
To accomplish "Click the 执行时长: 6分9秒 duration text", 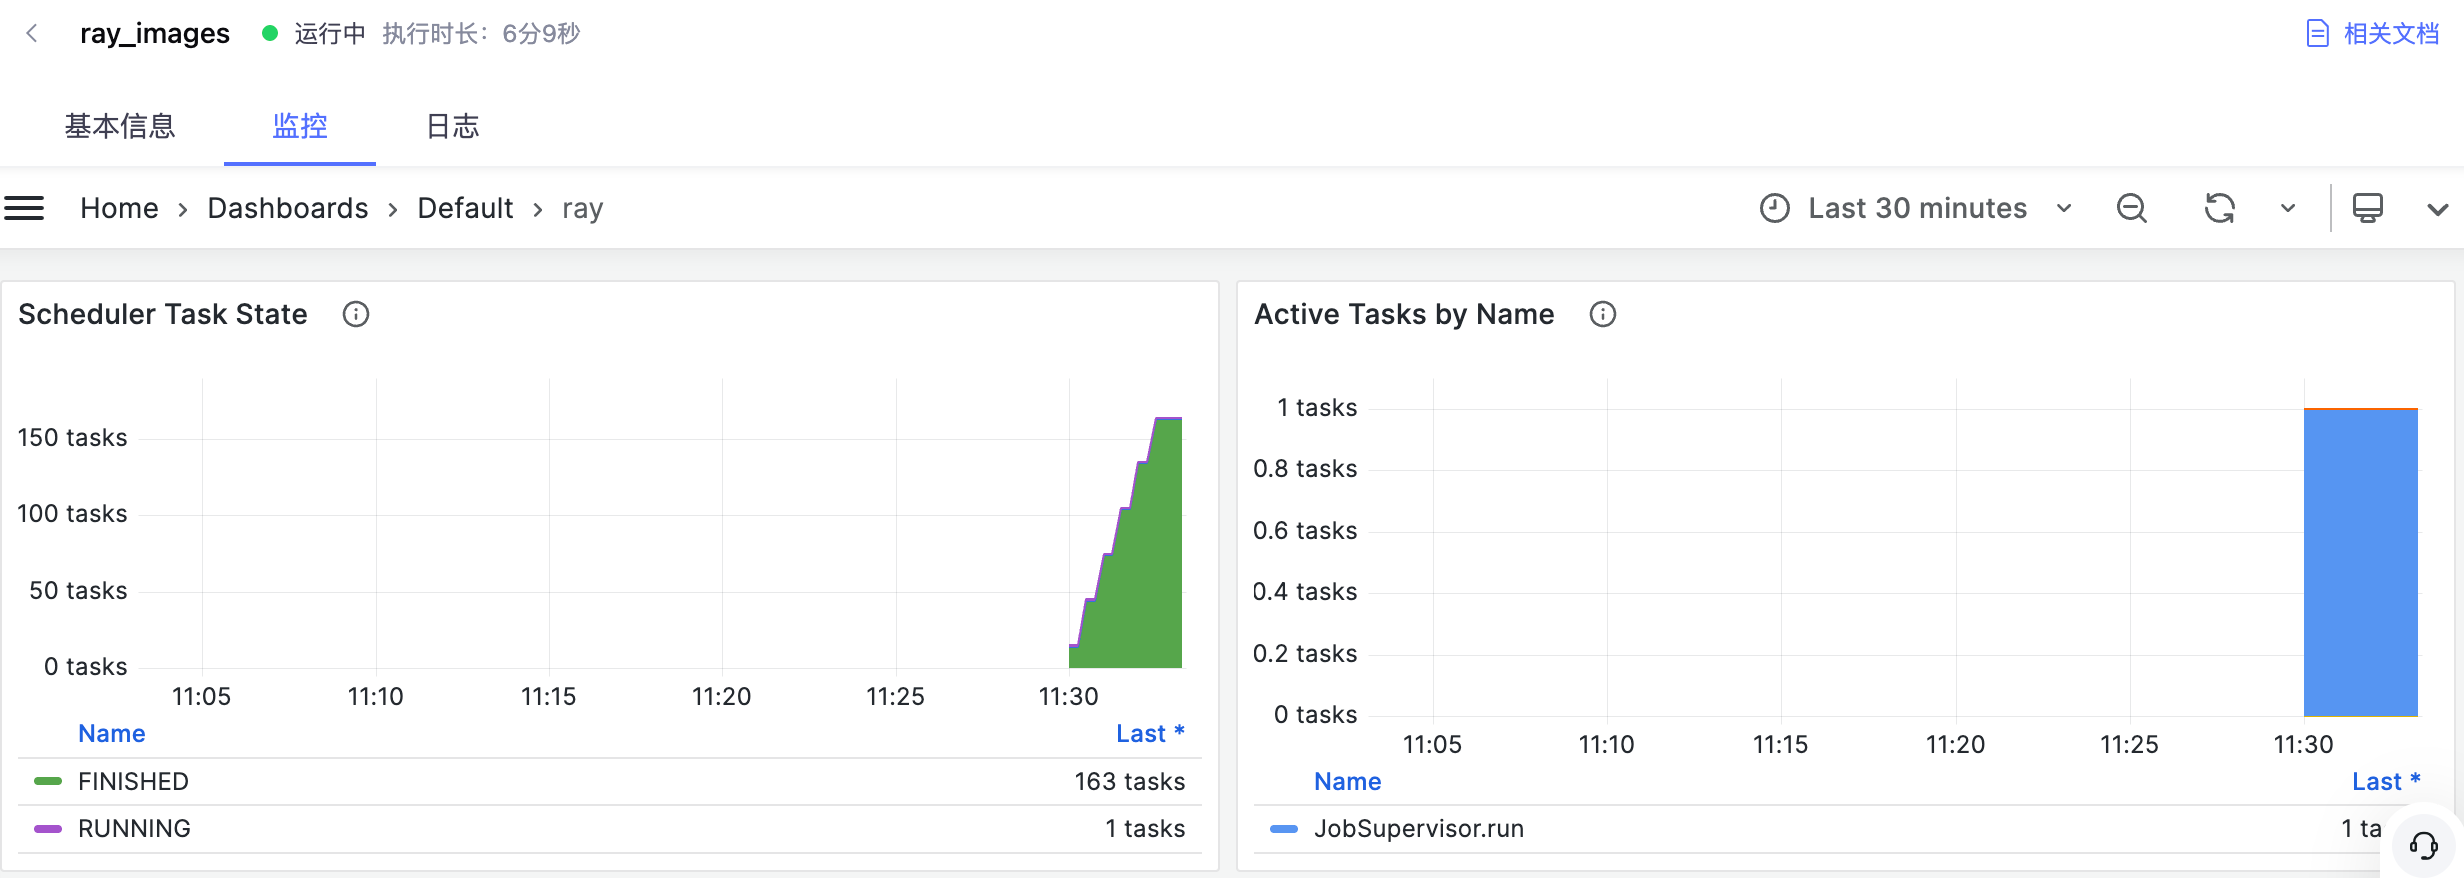I will tap(481, 34).
